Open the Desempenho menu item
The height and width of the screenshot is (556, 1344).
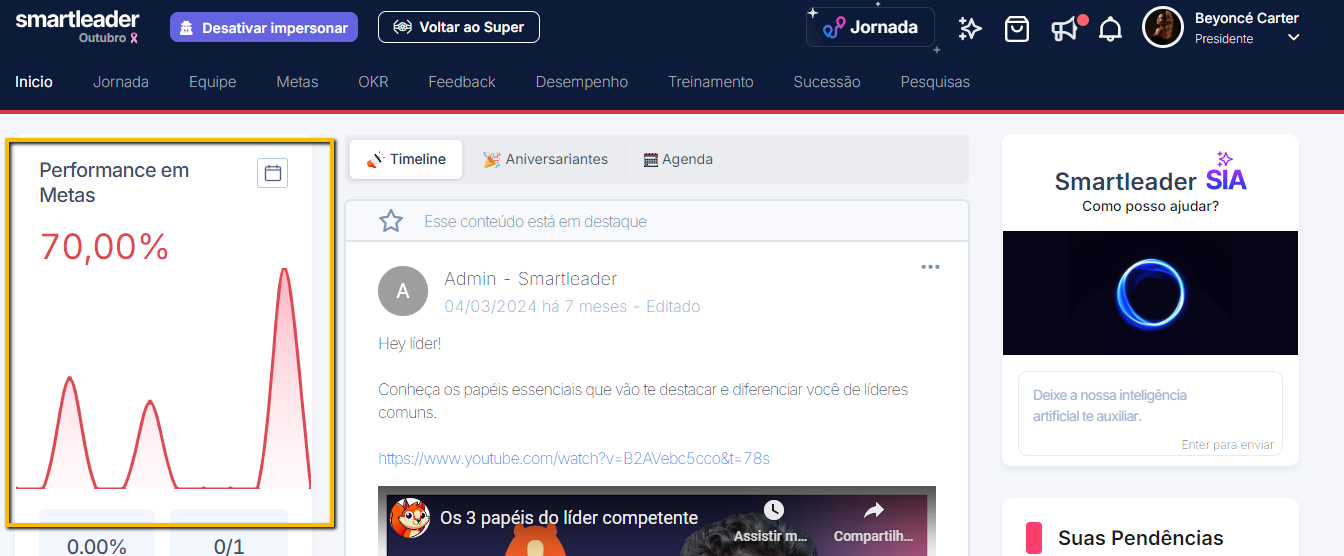[x=582, y=82]
